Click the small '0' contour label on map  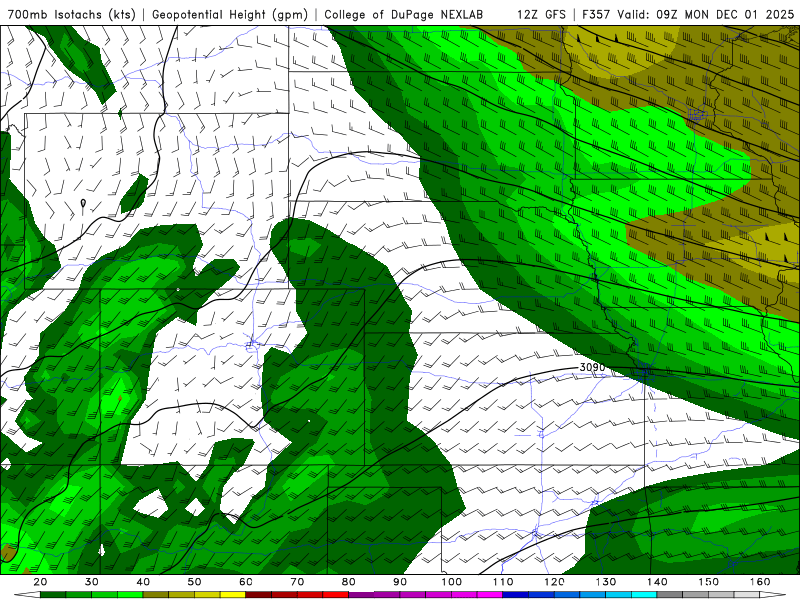[83, 203]
